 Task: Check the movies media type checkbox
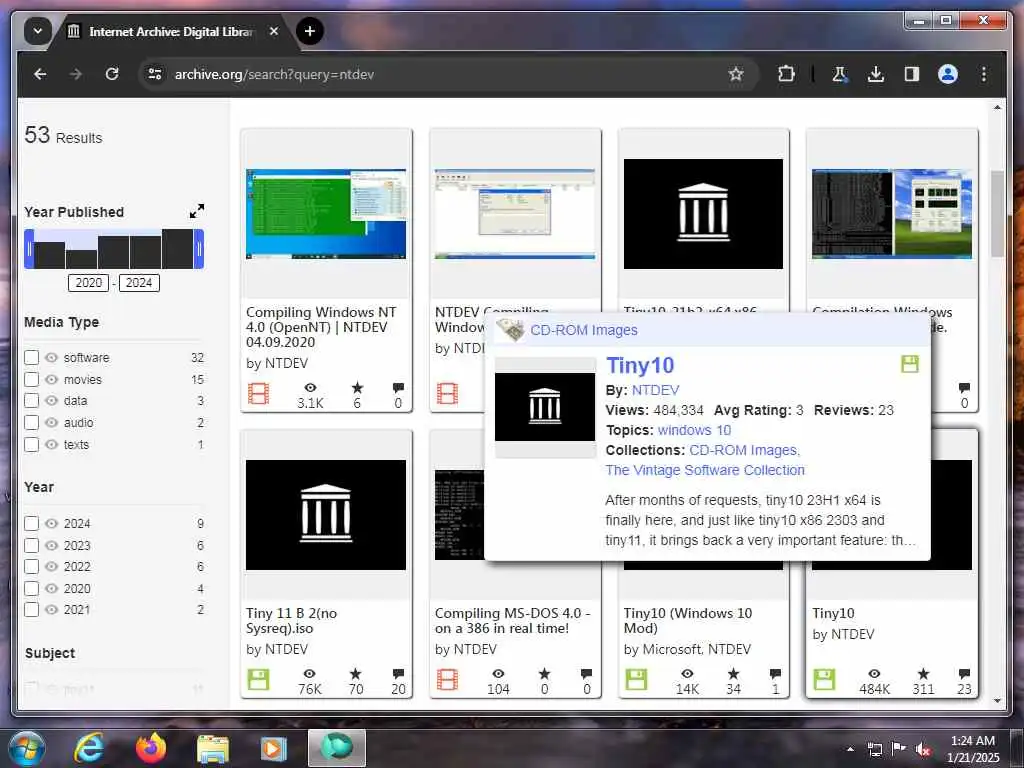[x=31, y=379]
